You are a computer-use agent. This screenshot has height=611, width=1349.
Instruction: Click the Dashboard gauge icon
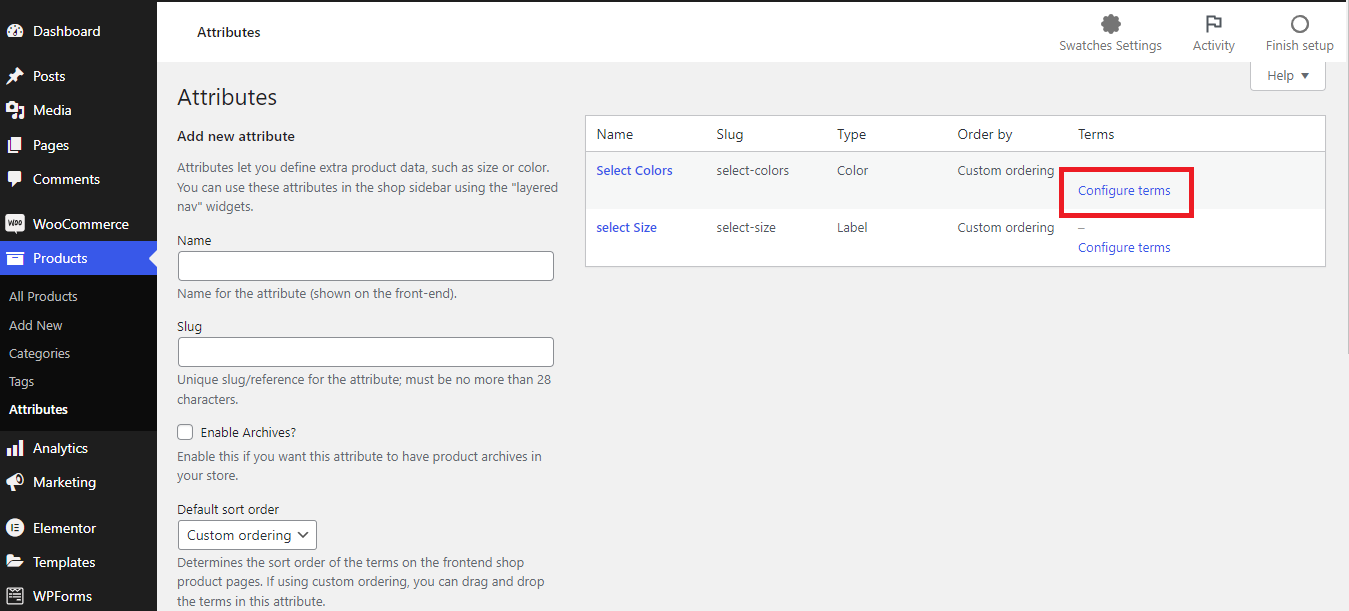(x=15, y=31)
